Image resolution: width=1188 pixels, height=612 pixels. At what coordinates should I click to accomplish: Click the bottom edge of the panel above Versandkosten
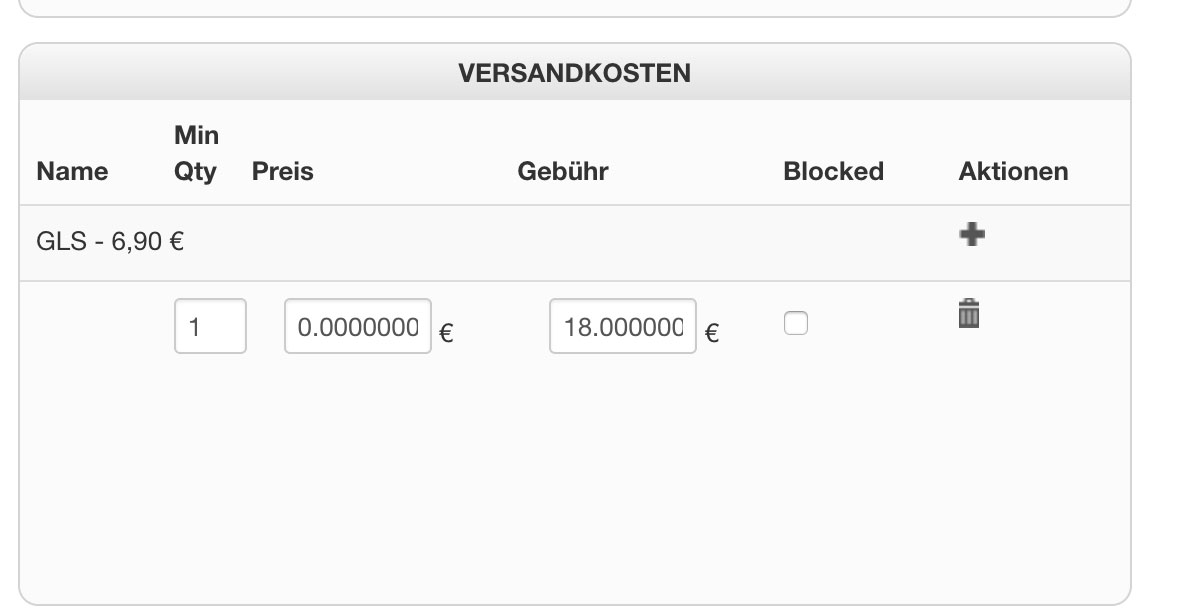point(574,14)
